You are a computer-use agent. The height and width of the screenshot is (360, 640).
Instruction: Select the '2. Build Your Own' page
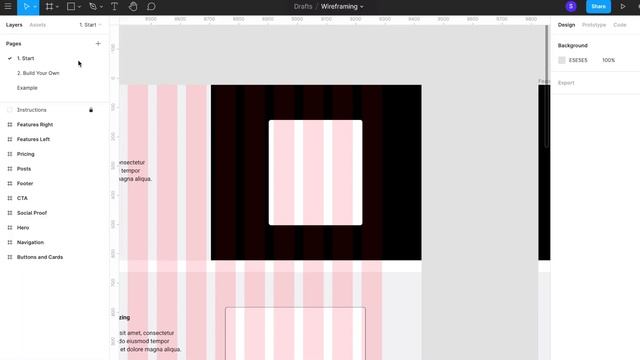tap(38, 73)
